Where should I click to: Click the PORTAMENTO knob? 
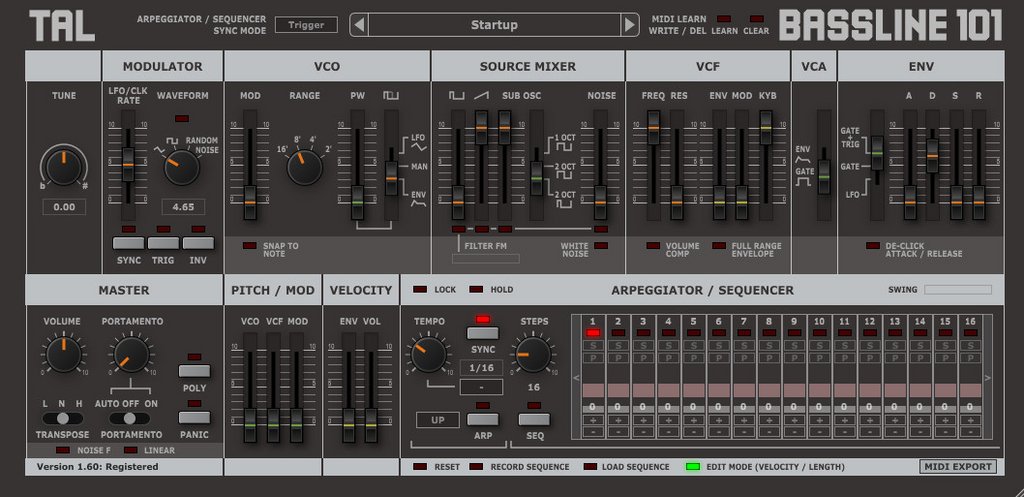pos(131,355)
